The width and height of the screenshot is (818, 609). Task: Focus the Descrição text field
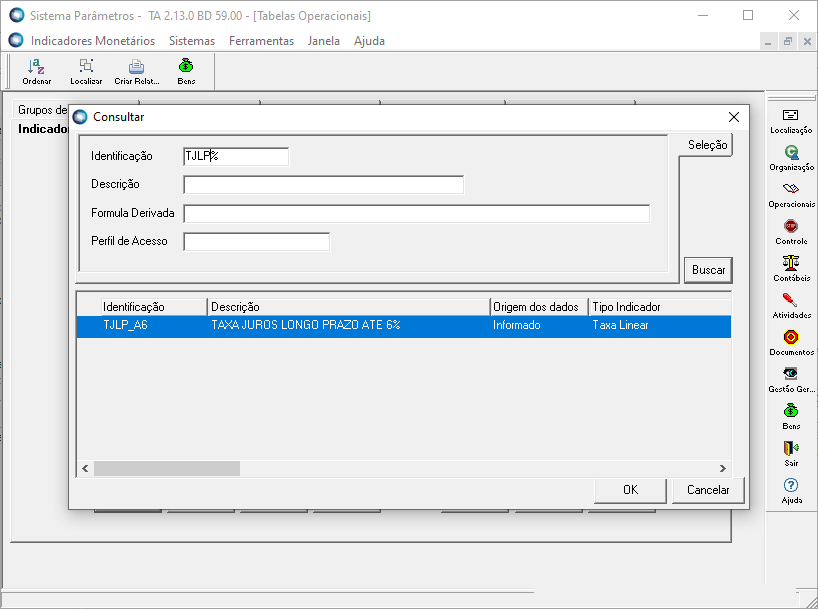(x=323, y=185)
